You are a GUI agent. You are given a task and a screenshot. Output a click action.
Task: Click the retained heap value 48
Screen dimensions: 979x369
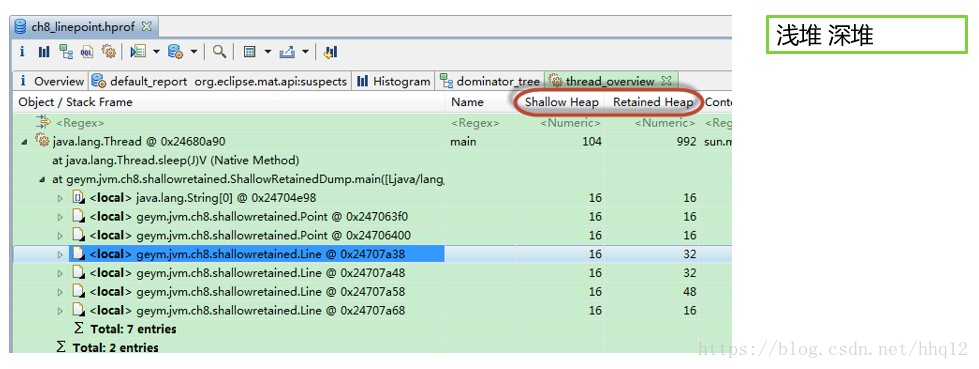click(689, 292)
